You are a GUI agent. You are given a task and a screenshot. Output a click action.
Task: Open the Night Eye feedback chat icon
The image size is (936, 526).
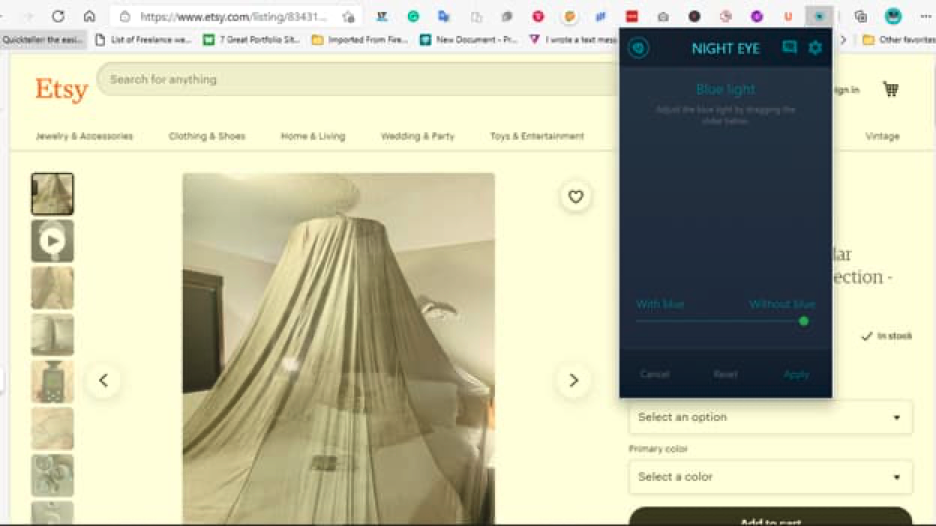coord(789,47)
